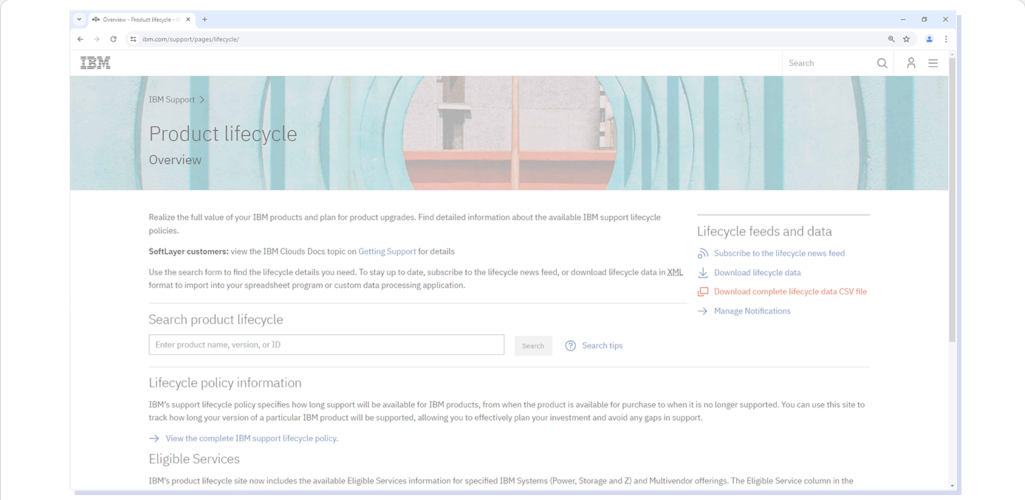Click the copy icon beside CSV file link
Screen dimensions: 1025x500
(703, 292)
